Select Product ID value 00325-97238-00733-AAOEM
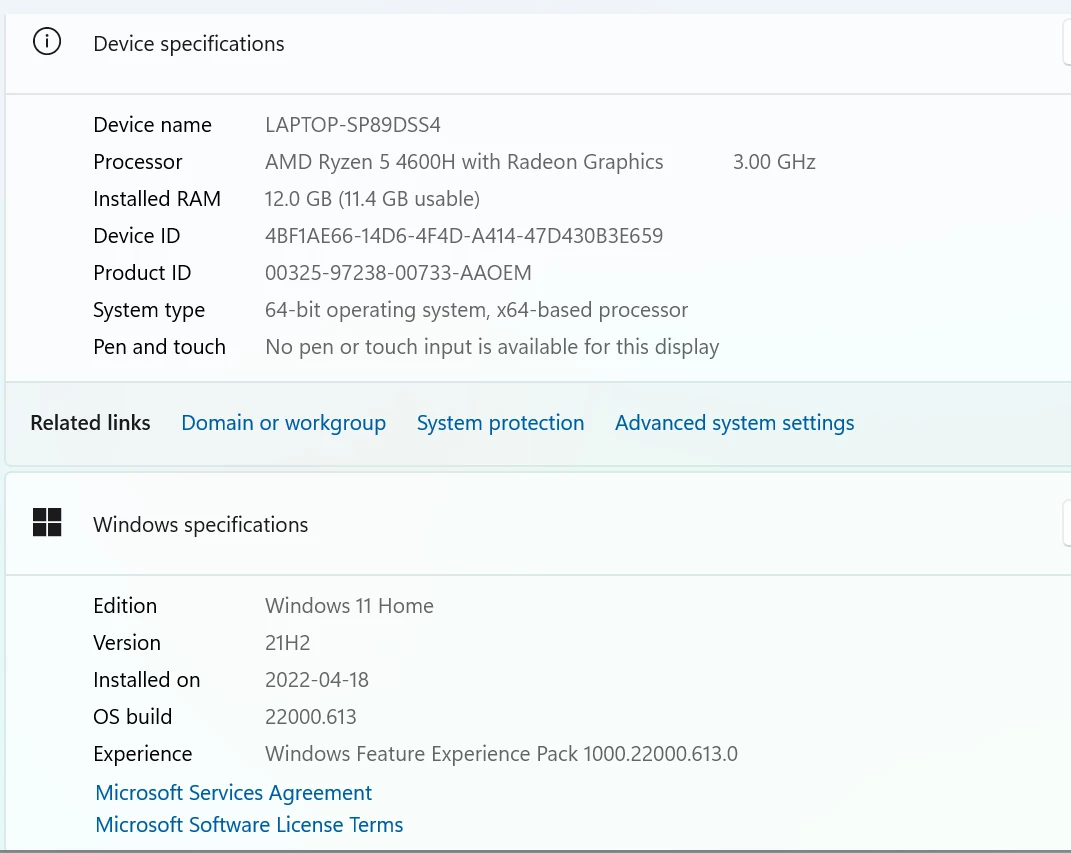The width and height of the screenshot is (1071, 853). [x=398, y=272]
